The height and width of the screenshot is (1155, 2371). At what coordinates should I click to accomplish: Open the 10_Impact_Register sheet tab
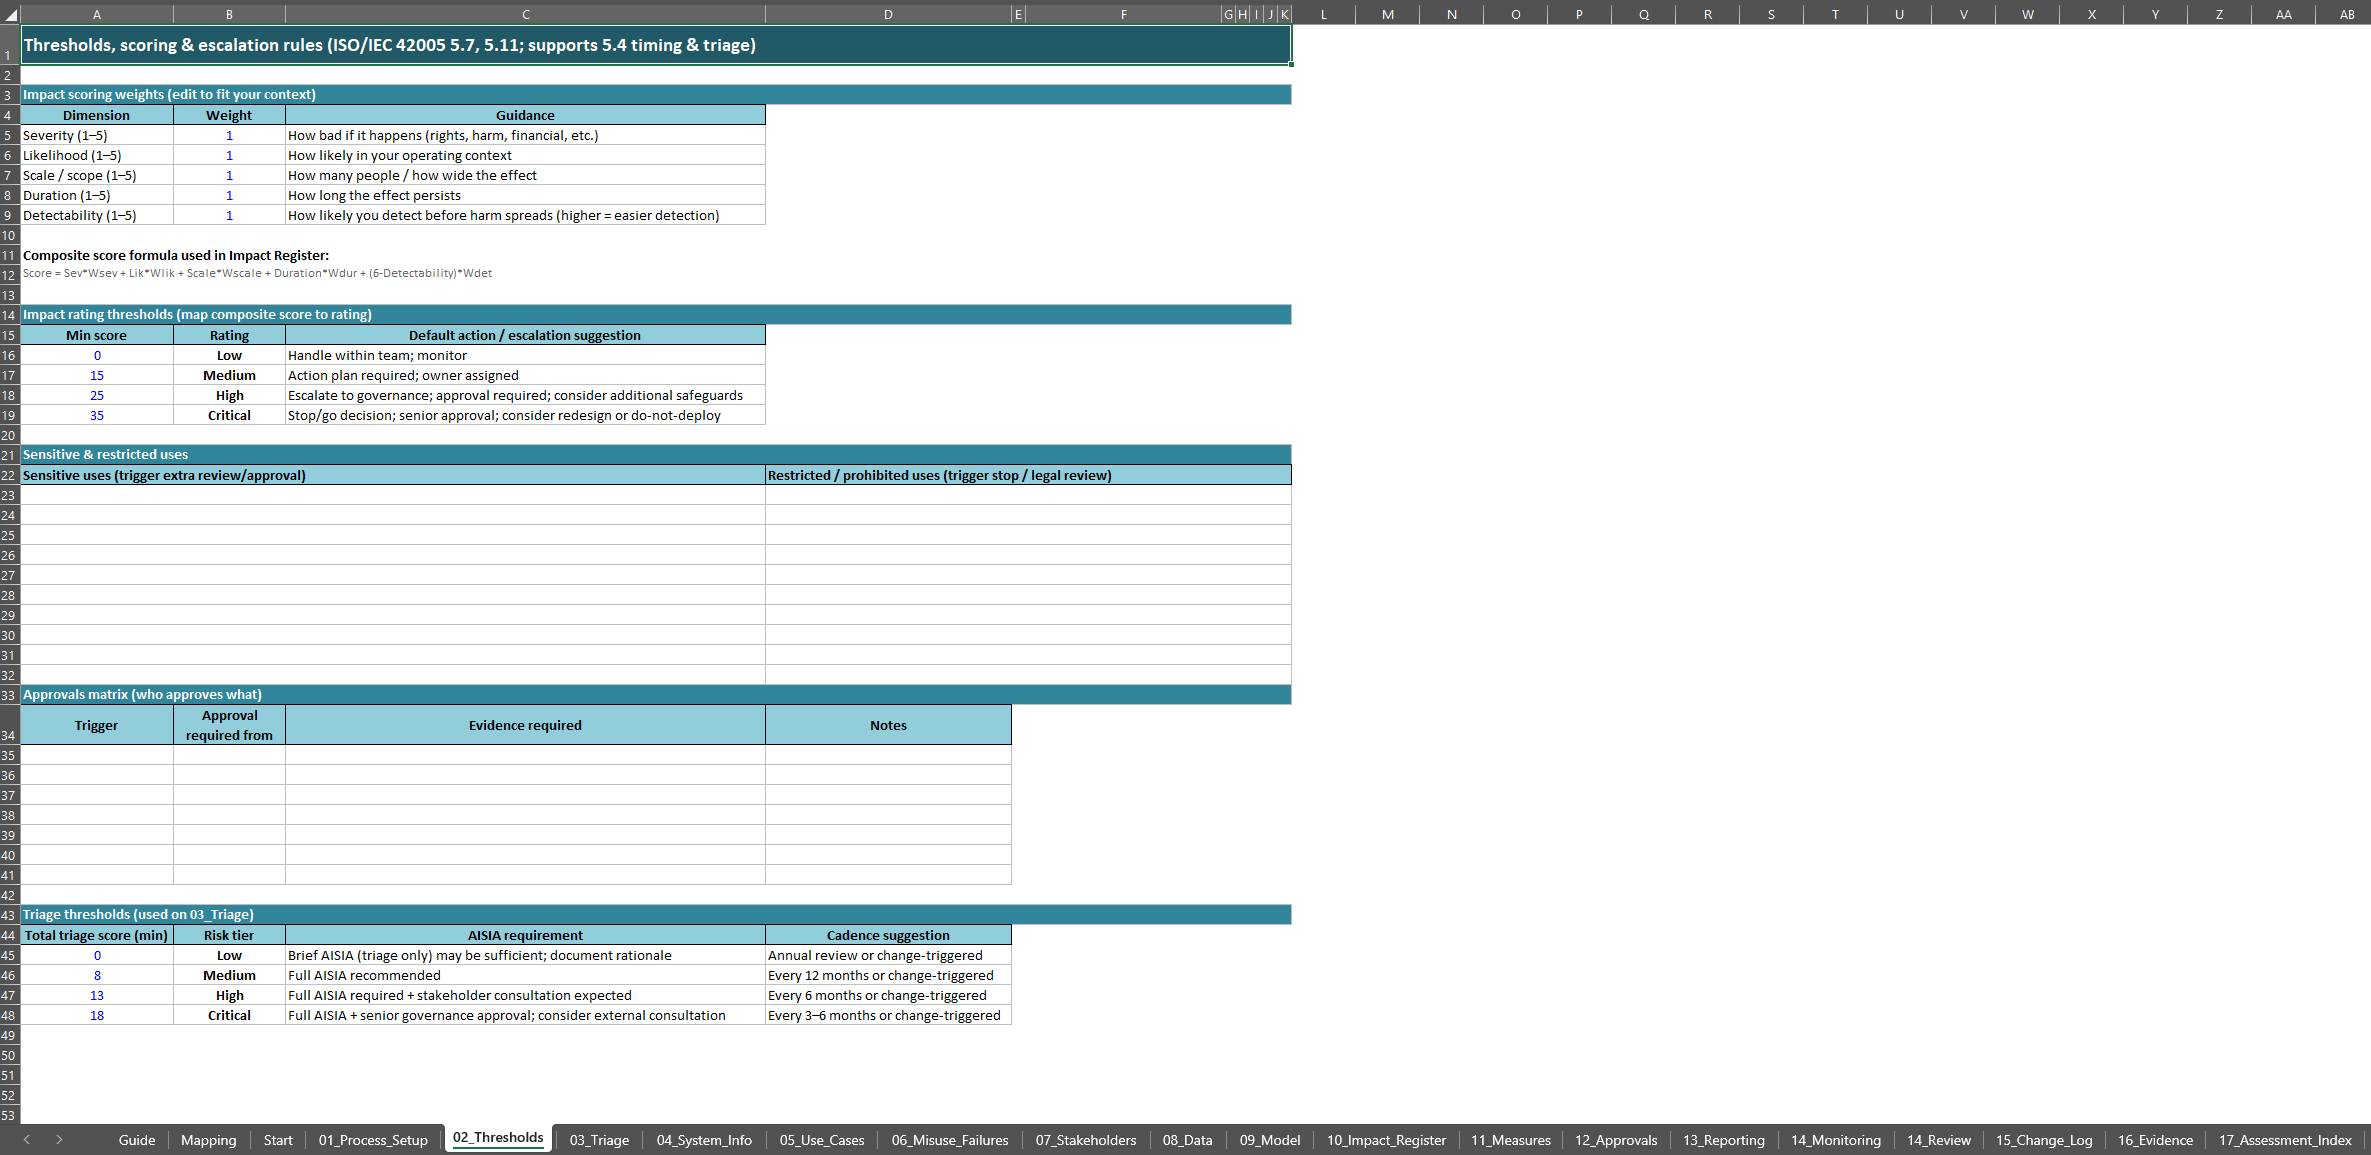tap(1386, 1140)
